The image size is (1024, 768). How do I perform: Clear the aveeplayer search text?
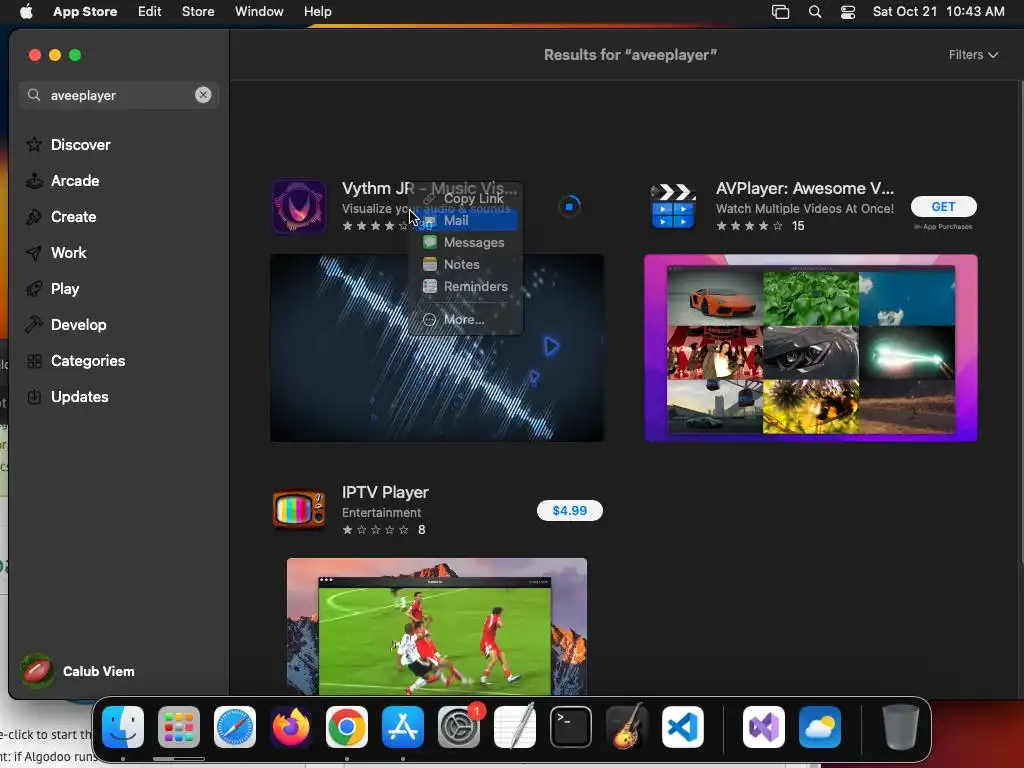[x=203, y=95]
